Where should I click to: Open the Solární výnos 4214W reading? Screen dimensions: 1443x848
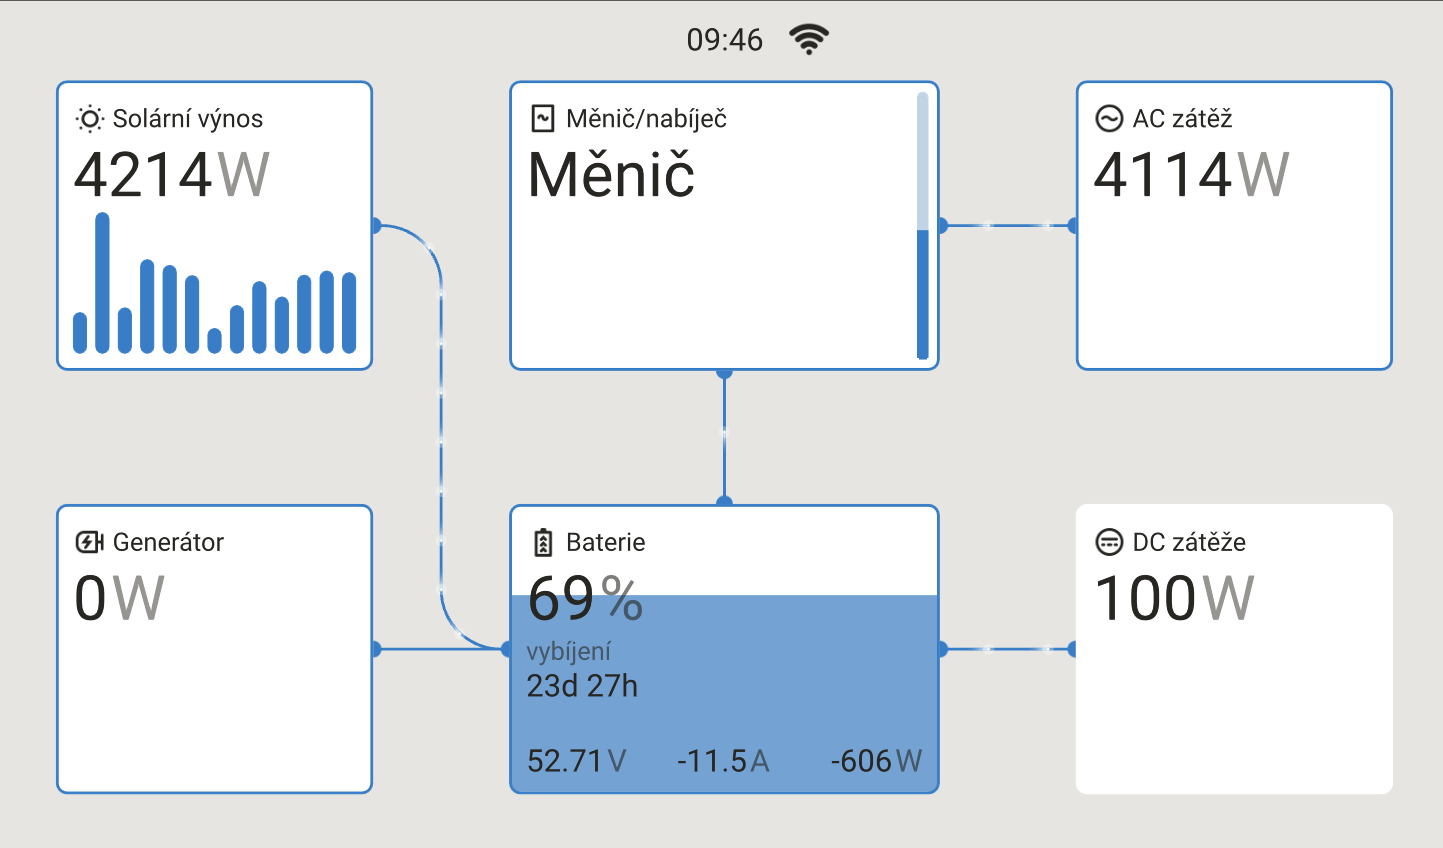pyautogui.click(x=172, y=175)
